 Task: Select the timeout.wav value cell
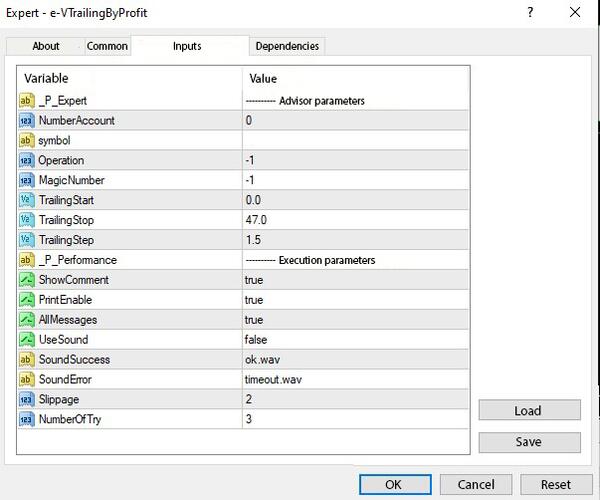355,379
